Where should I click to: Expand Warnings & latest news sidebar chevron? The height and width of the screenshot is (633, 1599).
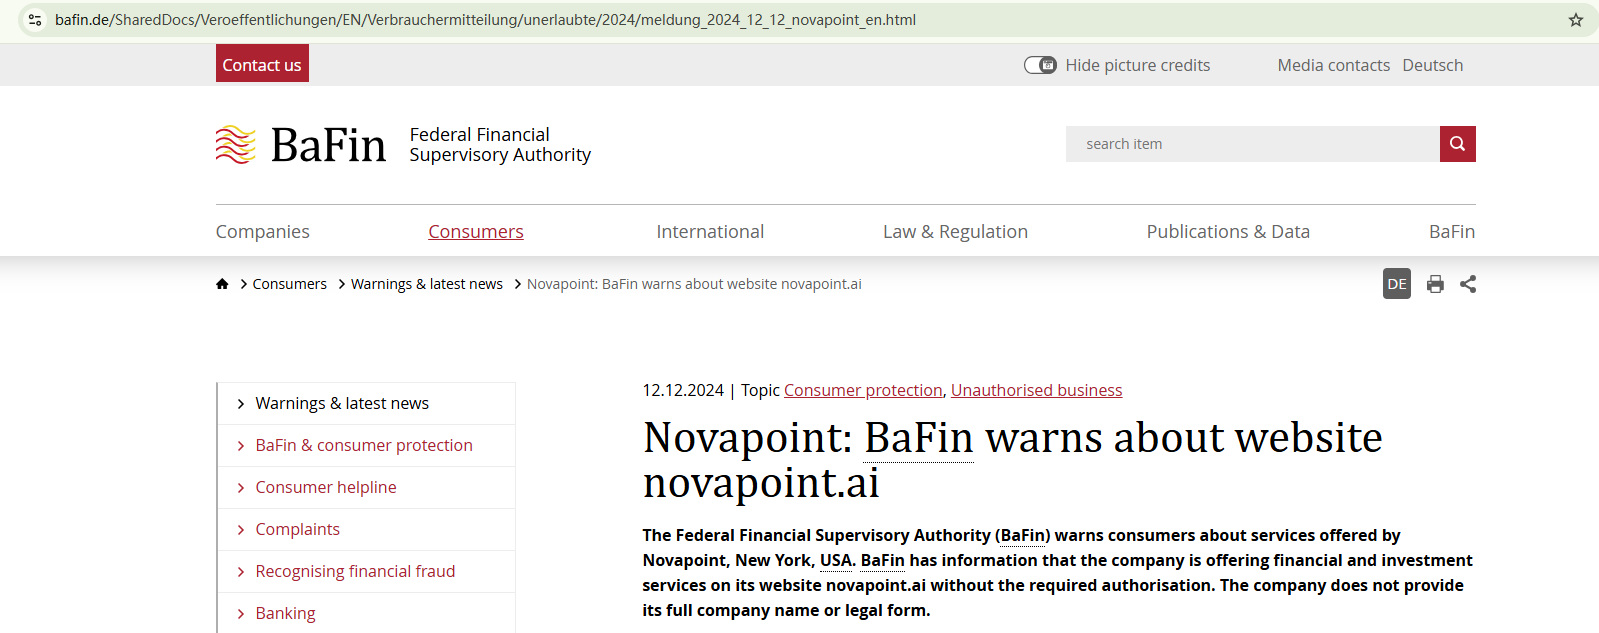click(241, 404)
